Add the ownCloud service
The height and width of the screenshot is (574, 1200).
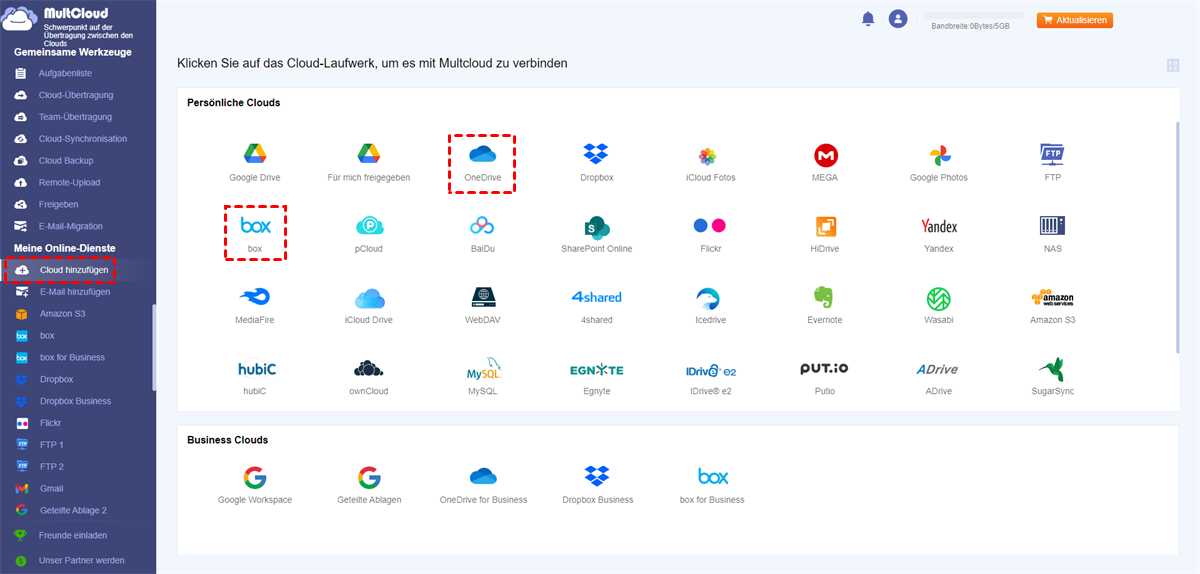coord(368,377)
